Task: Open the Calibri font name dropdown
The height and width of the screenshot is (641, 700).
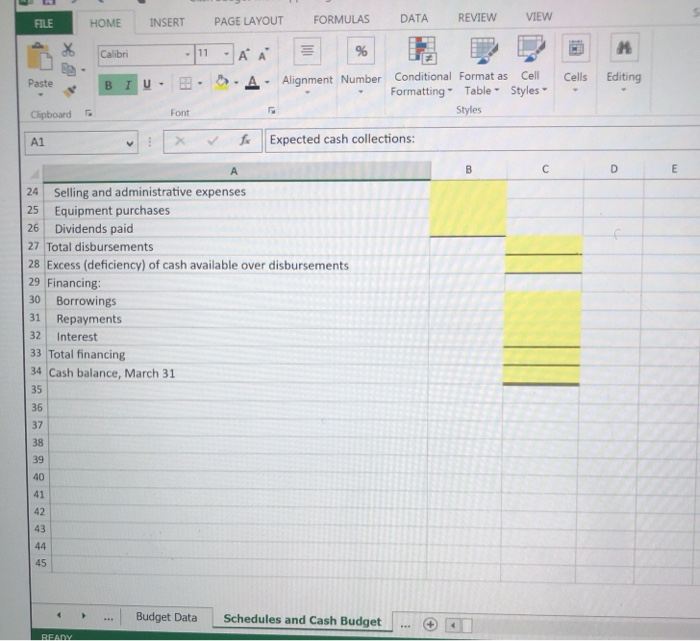Action: pos(188,54)
